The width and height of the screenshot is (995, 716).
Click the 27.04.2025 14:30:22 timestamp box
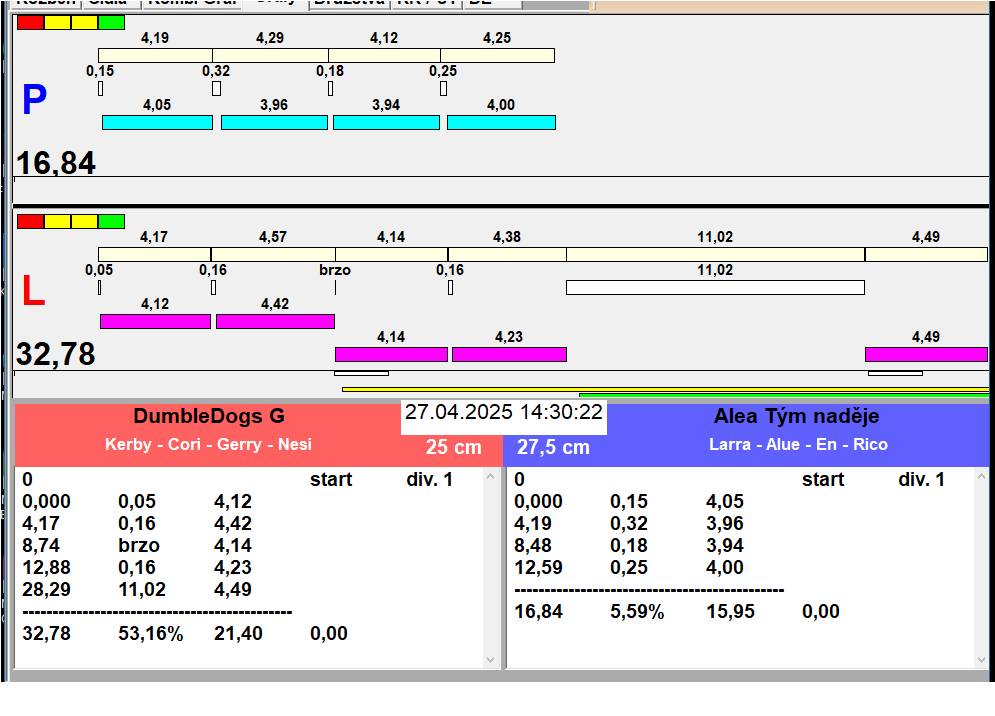click(x=503, y=413)
